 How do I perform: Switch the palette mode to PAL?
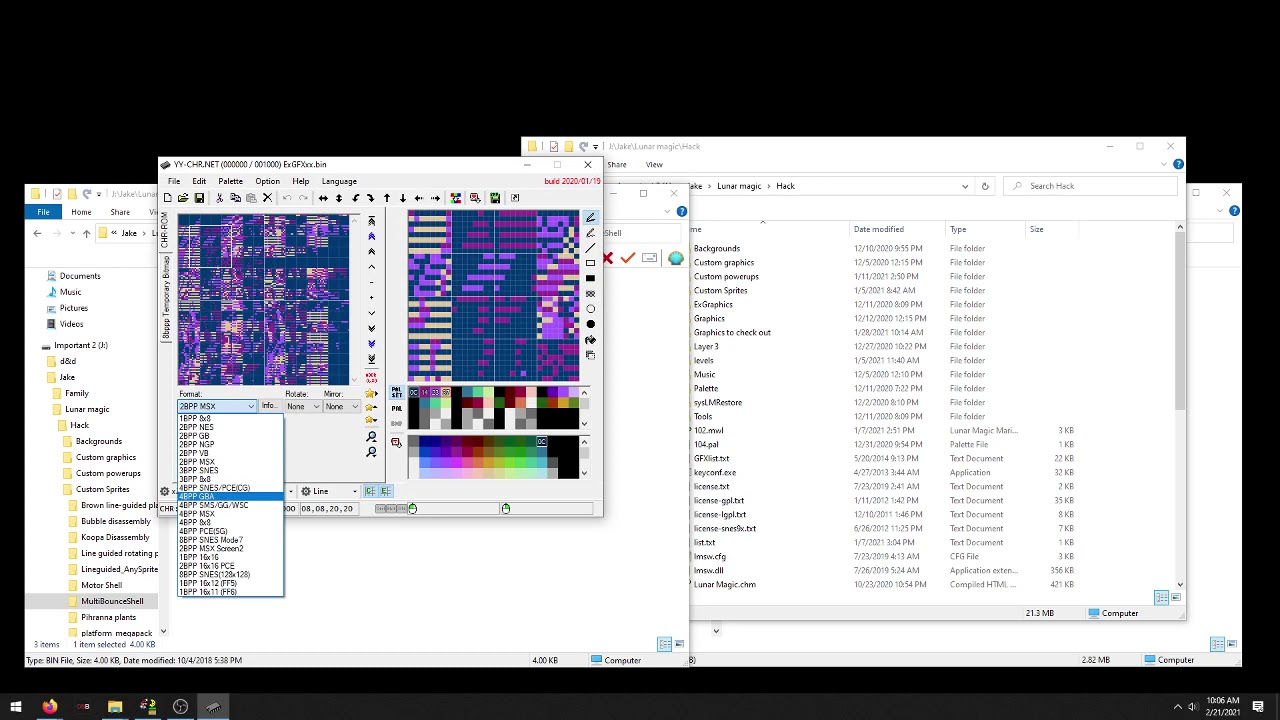click(397, 409)
